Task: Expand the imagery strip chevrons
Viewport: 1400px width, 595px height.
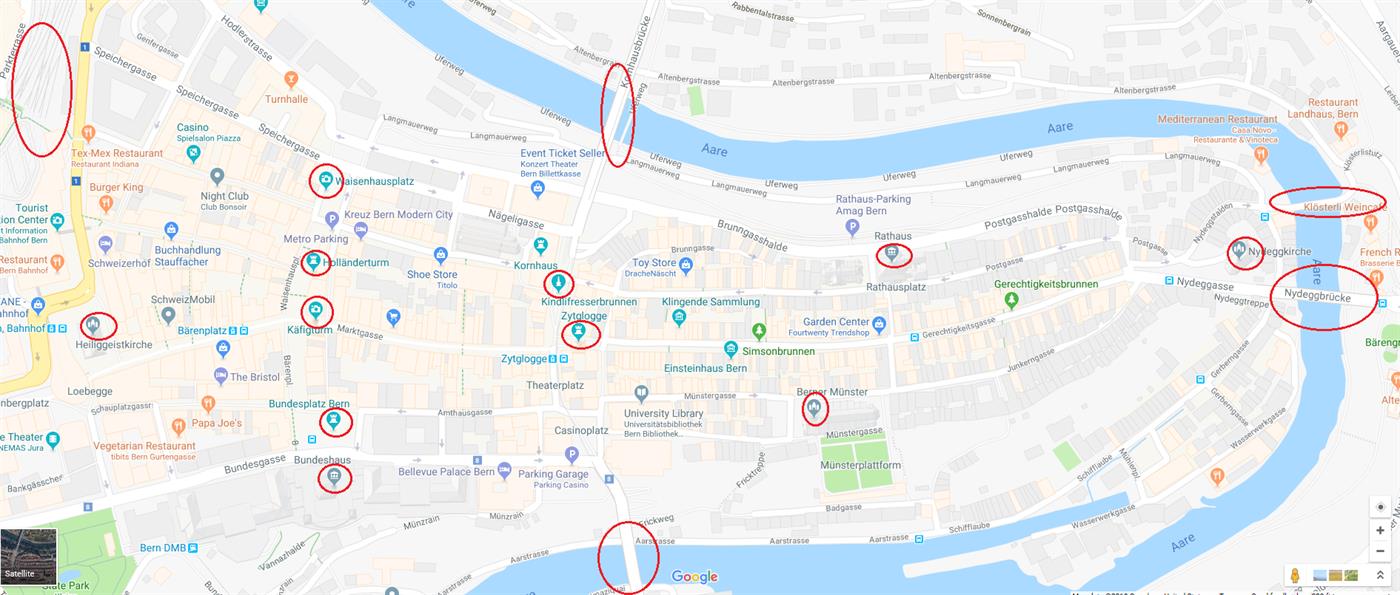Action: click(1380, 576)
